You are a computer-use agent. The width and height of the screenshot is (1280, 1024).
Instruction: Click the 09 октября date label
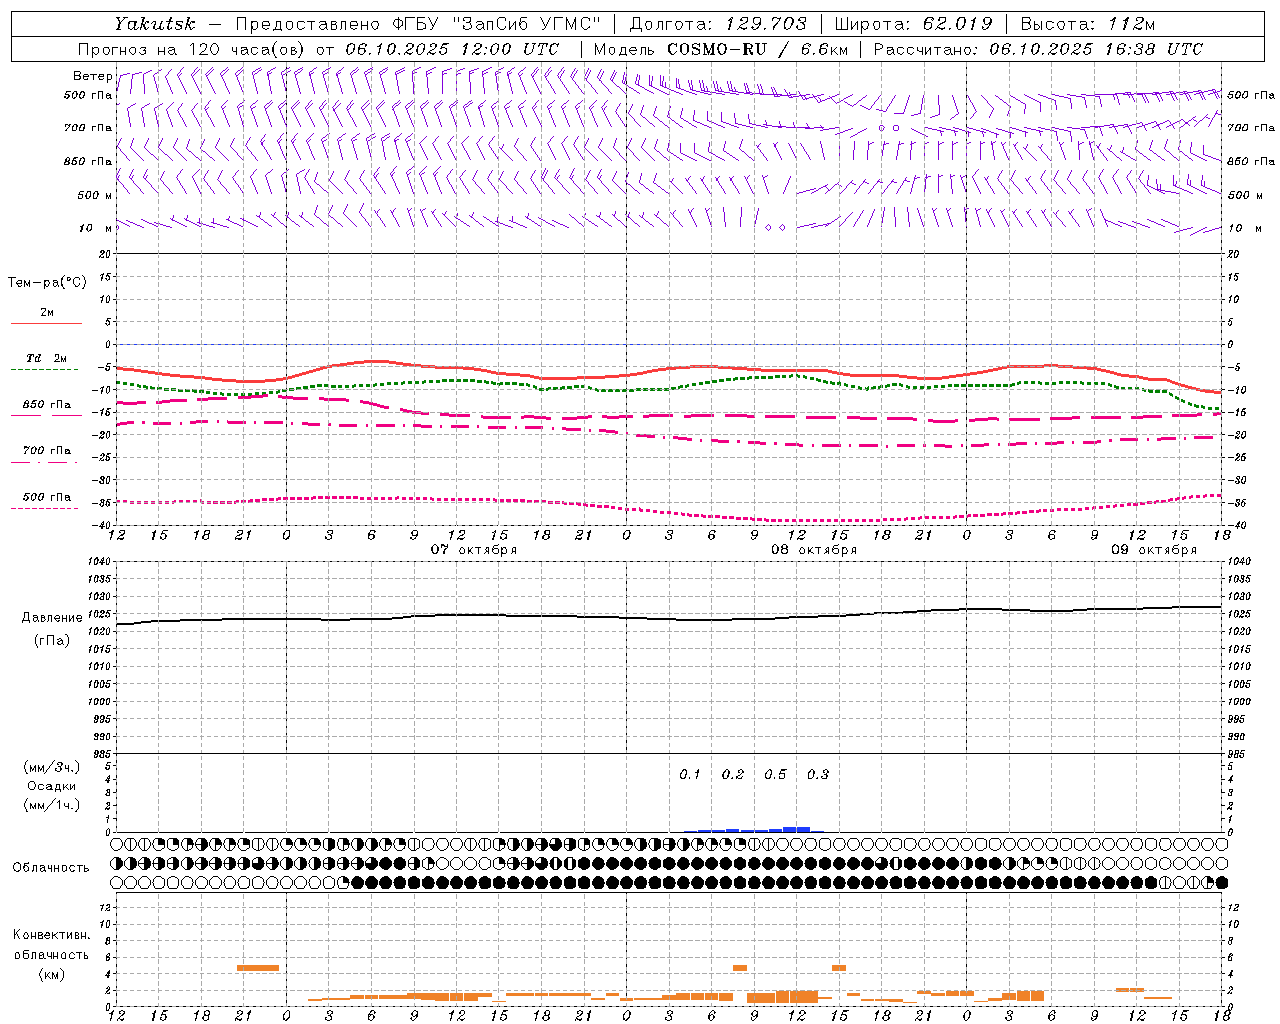[x=1154, y=550]
